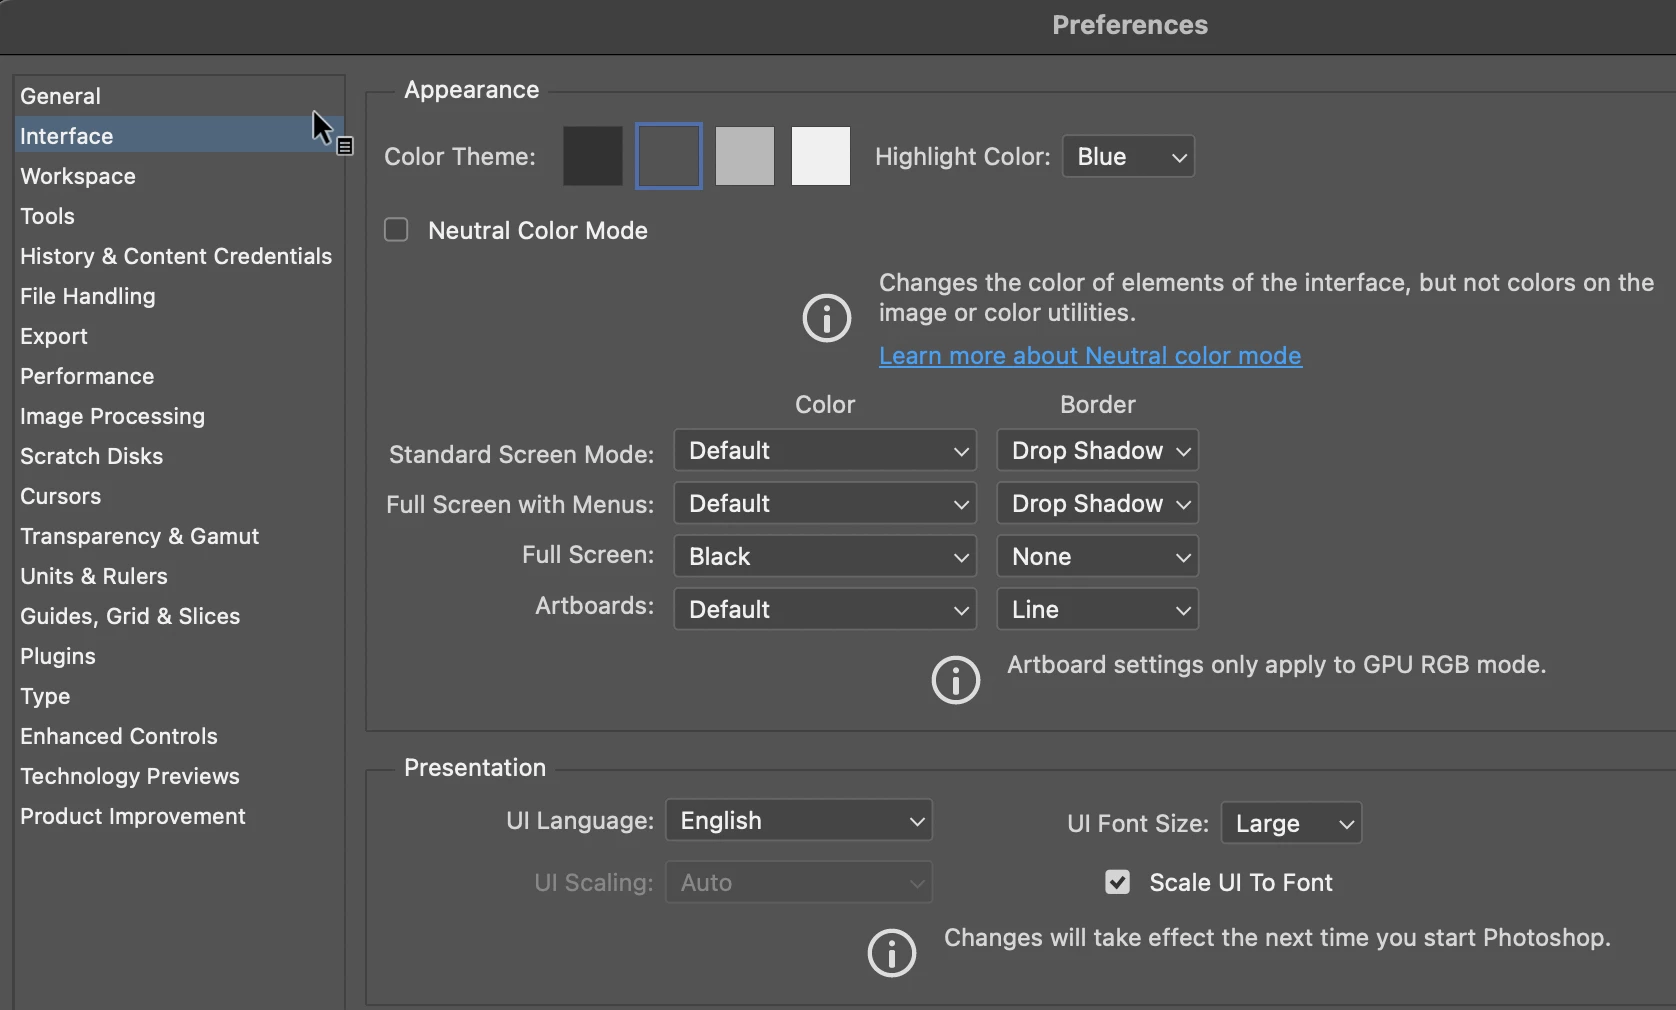Uncheck the Scale UI To Font checkbox
The width and height of the screenshot is (1676, 1010).
click(x=1117, y=882)
